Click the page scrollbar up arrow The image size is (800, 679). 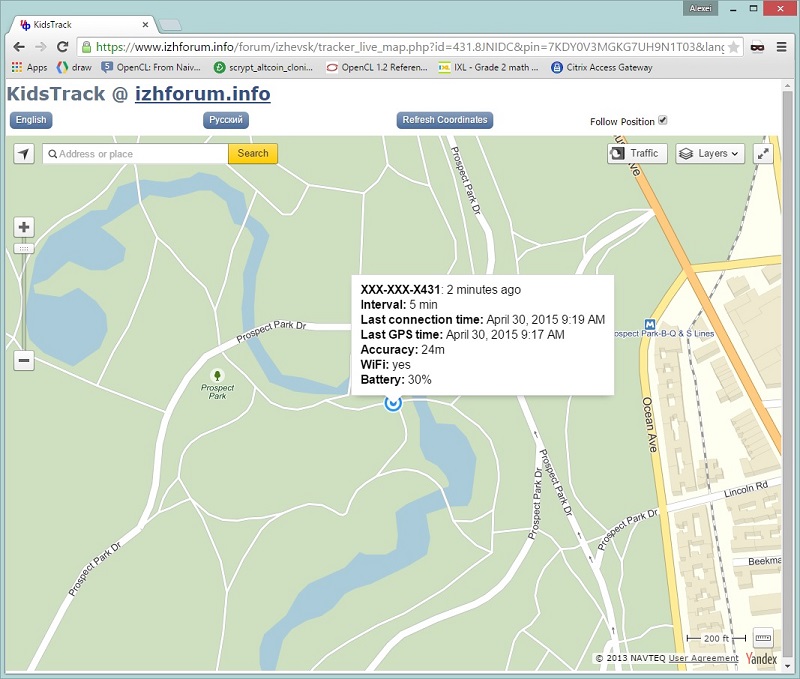tap(787, 86)
